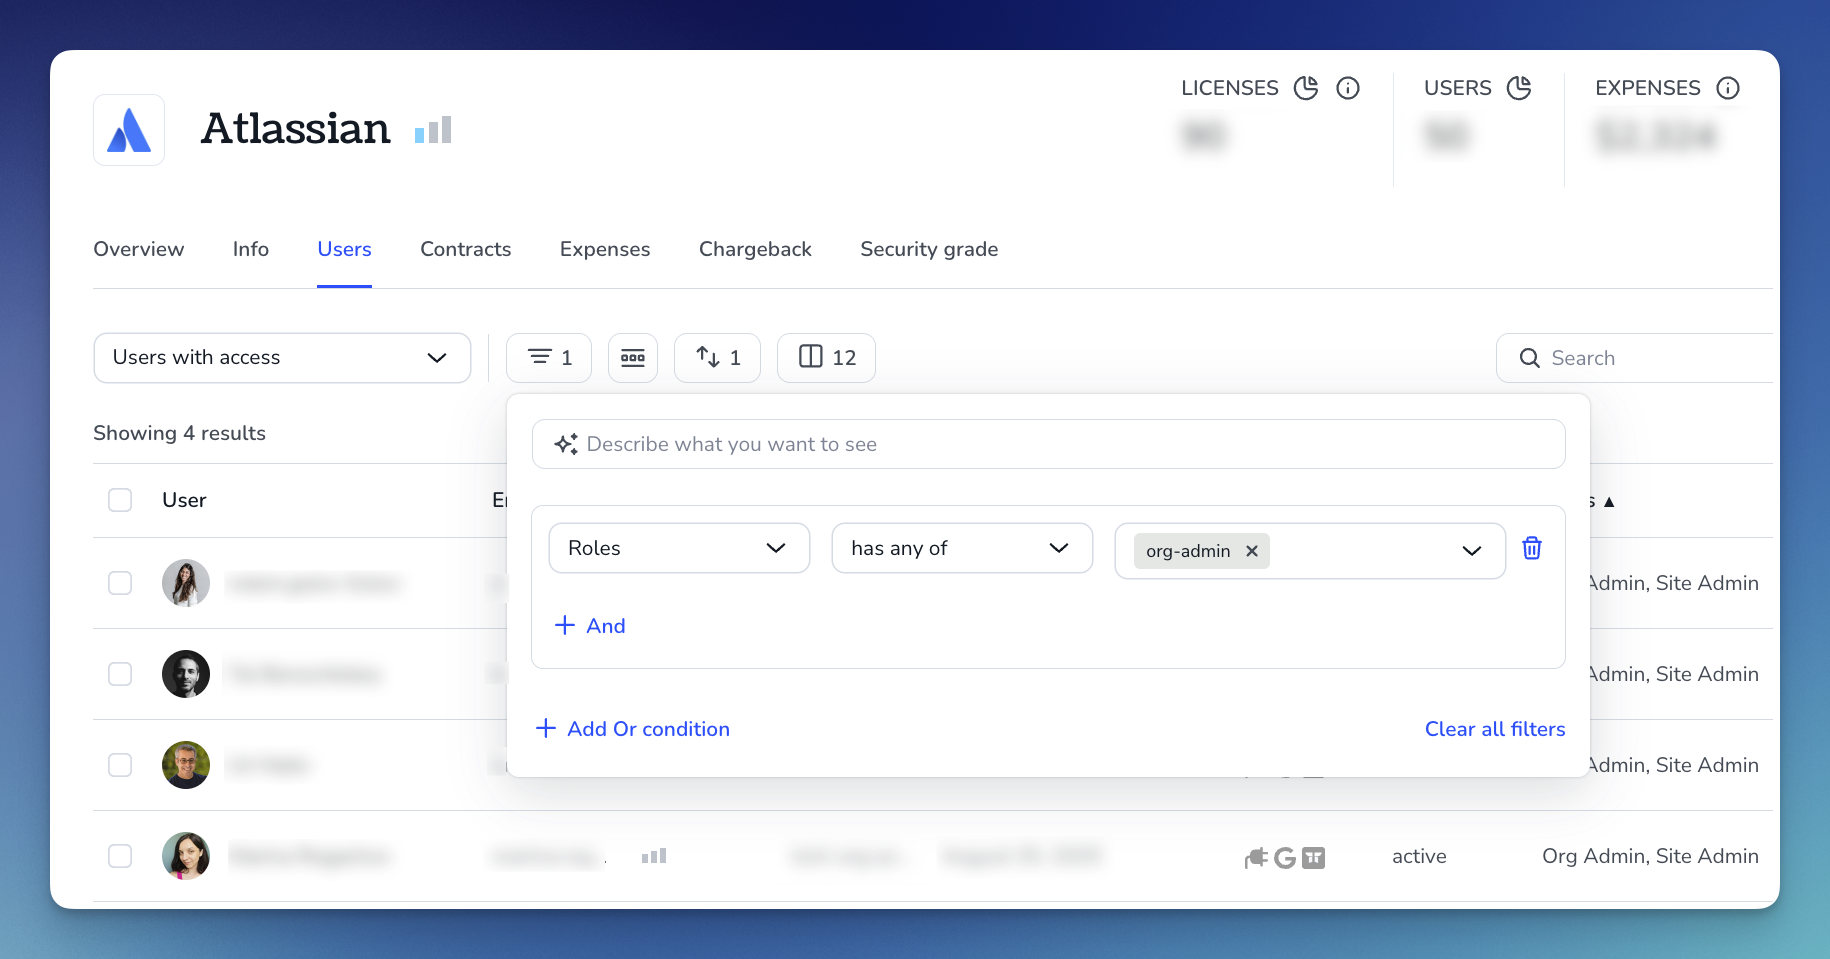Viewport: 1830px width, 959px height.
Task: Check the fourth user row checkbox
Action: tap(120, 856)
